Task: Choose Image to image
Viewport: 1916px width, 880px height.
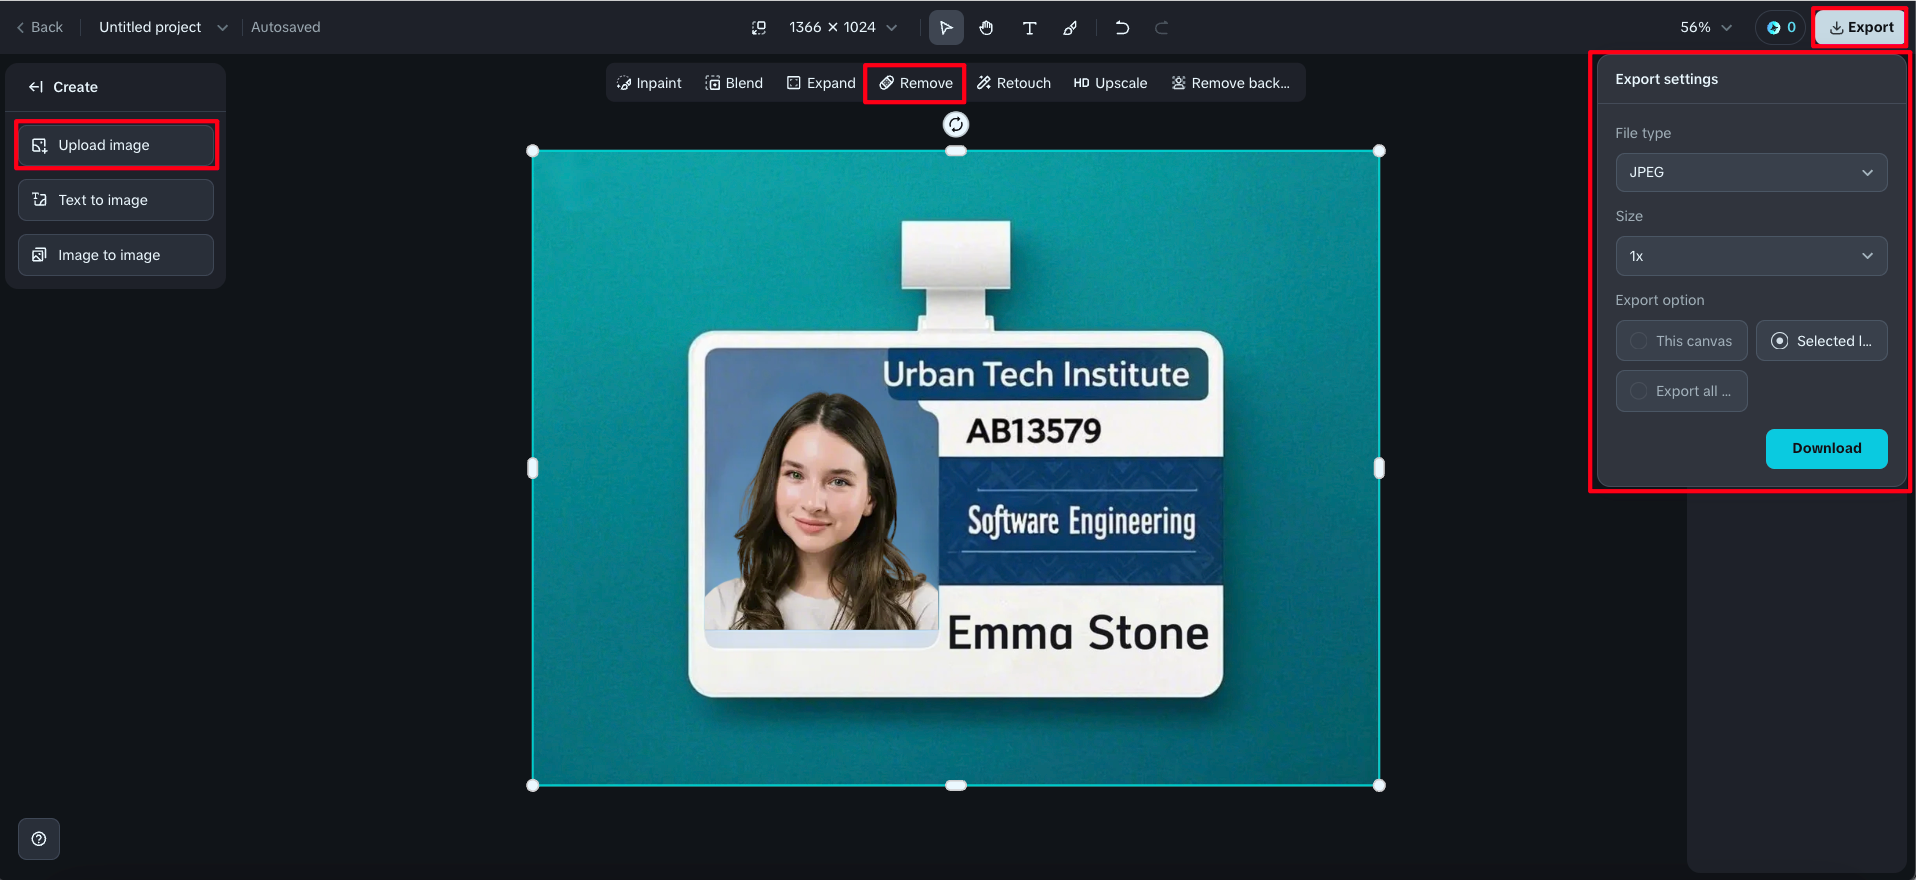Action: click(x=116, y=255)
